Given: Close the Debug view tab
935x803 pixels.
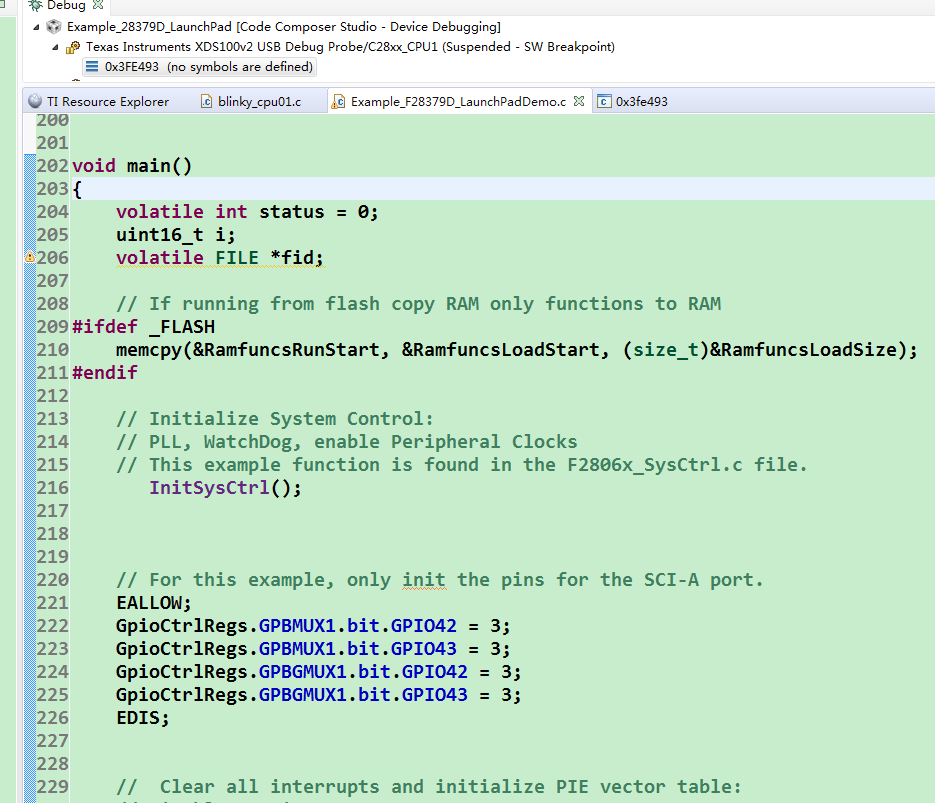Looking at the screenshot, I should [98, 5].
